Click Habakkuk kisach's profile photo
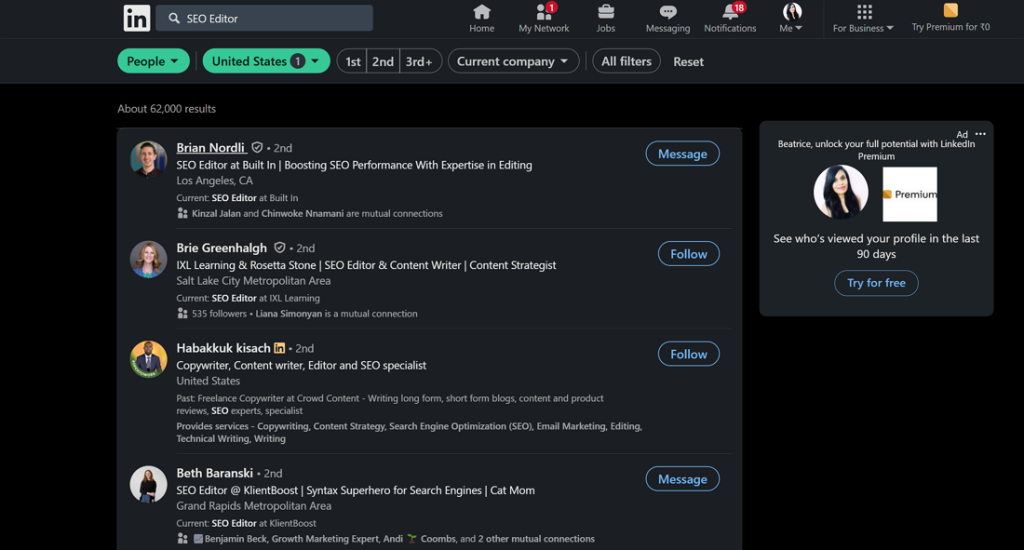Viewport: 1024px width, 550px height. (148, 359)
